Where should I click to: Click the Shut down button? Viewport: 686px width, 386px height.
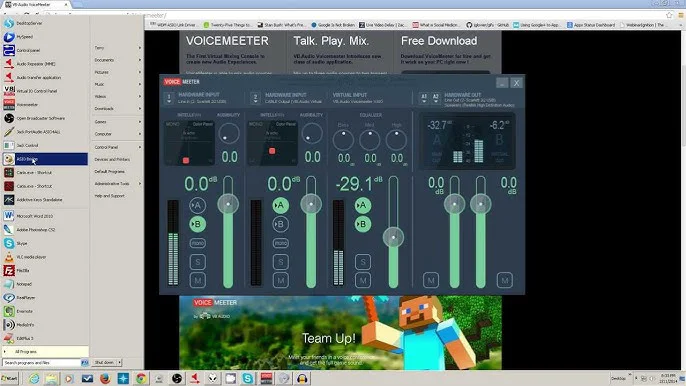(104, 362)
